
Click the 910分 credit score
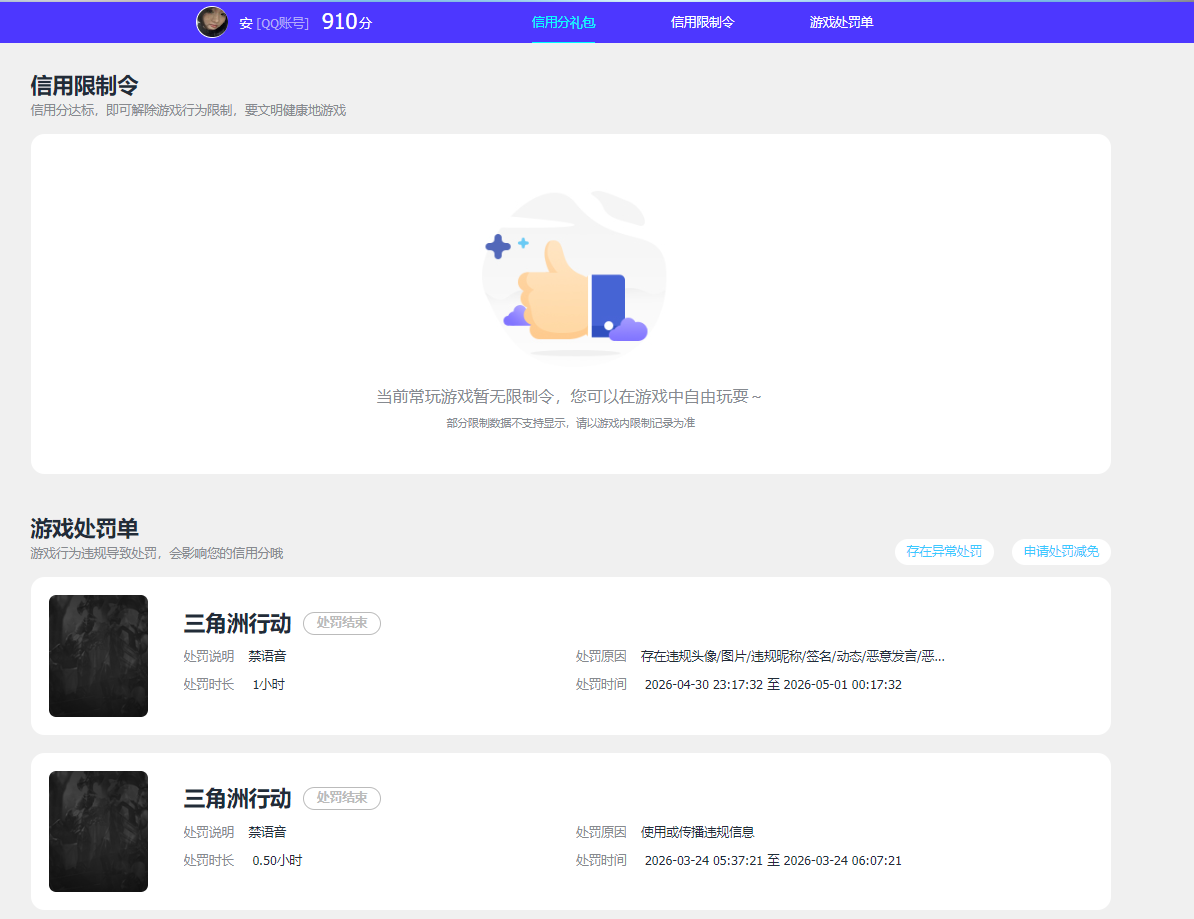(346, 22)
